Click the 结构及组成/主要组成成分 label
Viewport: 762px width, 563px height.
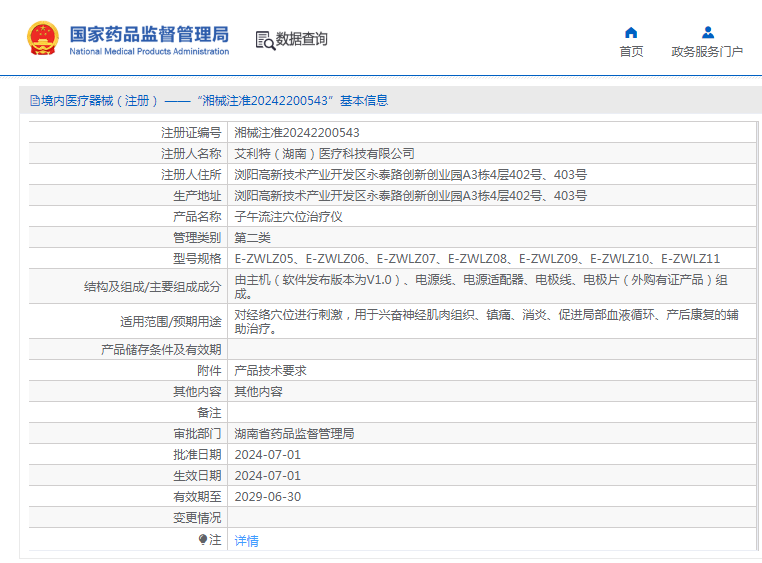[153, 287]
